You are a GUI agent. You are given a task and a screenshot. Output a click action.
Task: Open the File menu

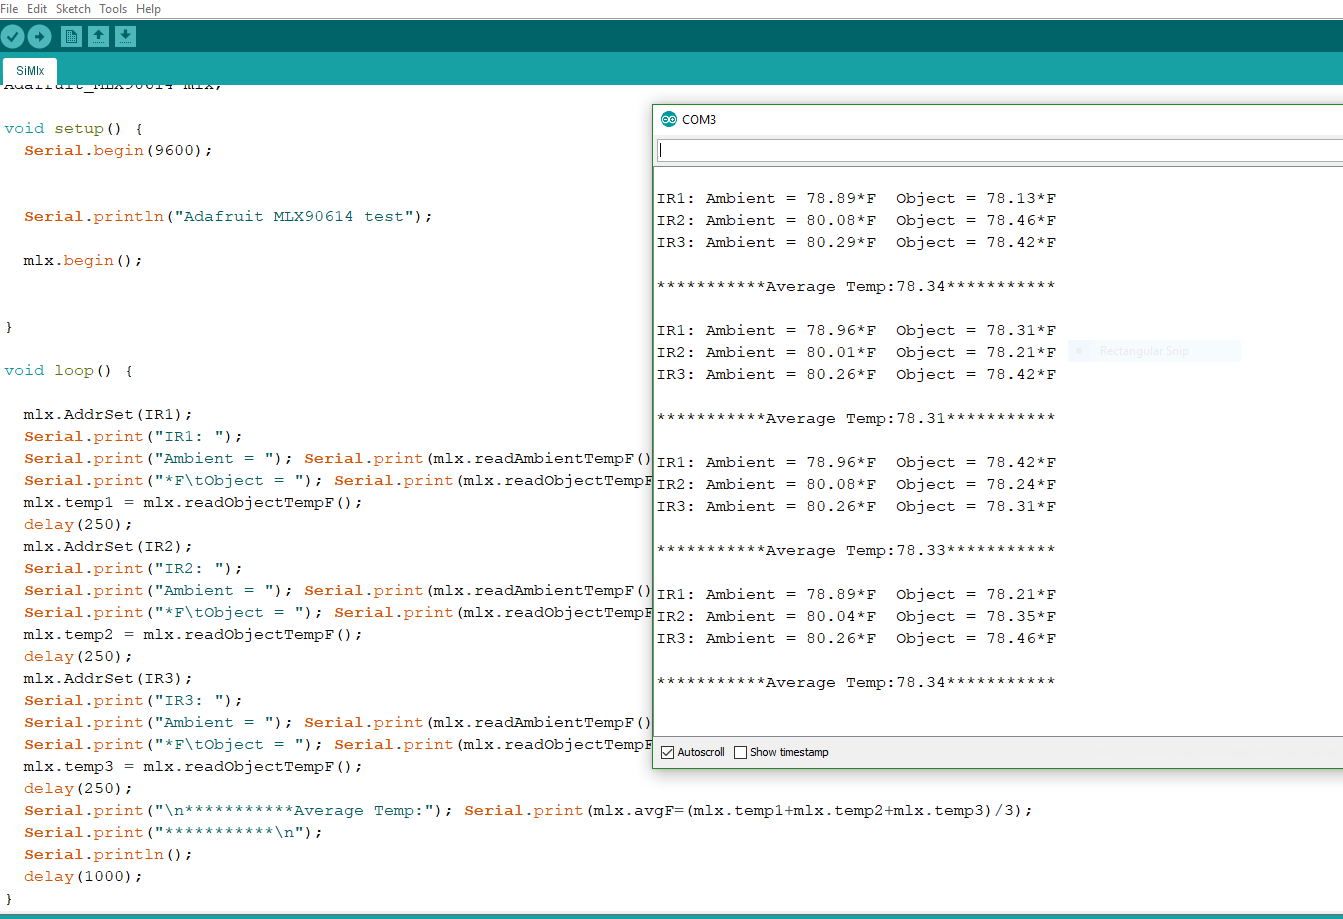click(9, 9)
